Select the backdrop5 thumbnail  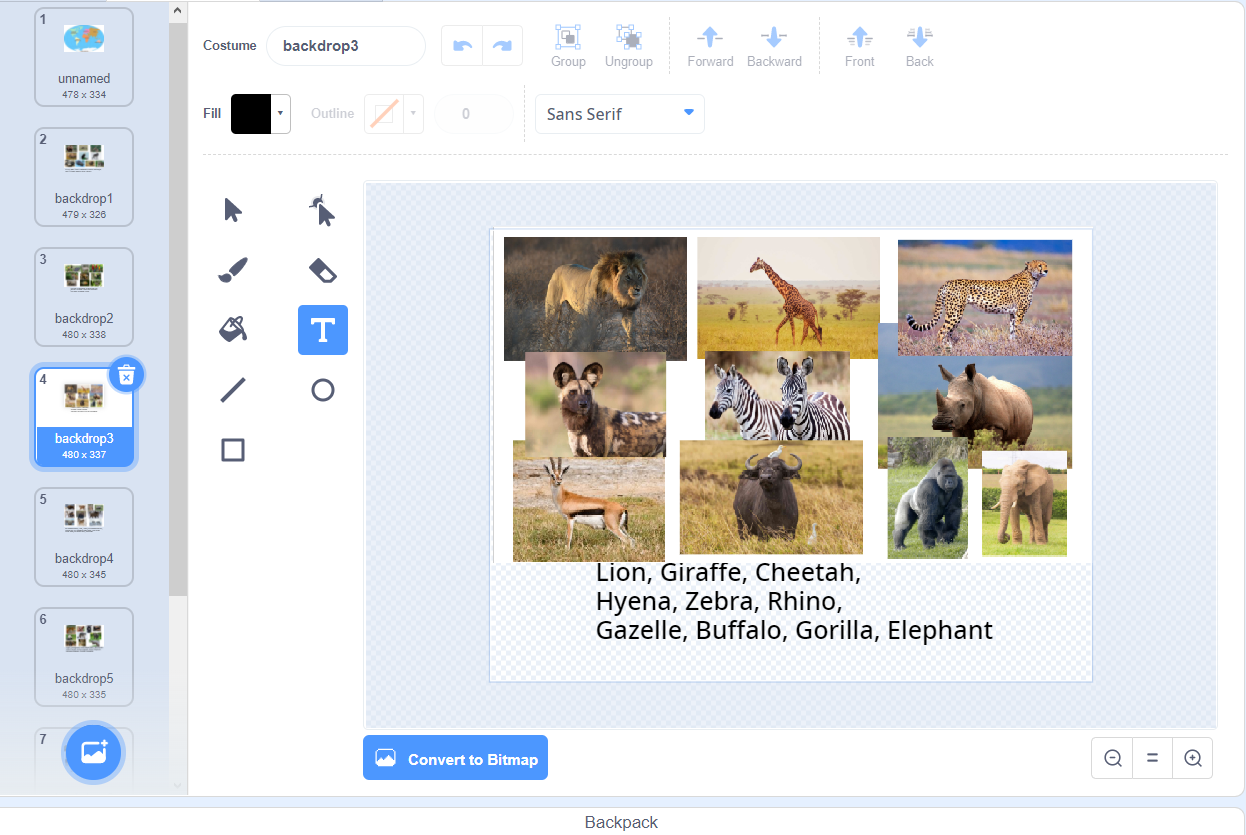point(84,657)
